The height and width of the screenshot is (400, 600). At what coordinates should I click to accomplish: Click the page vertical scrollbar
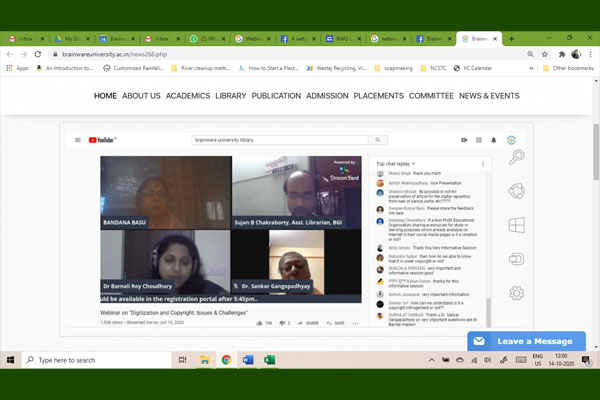pyautogui.click(x=596, y=152)
